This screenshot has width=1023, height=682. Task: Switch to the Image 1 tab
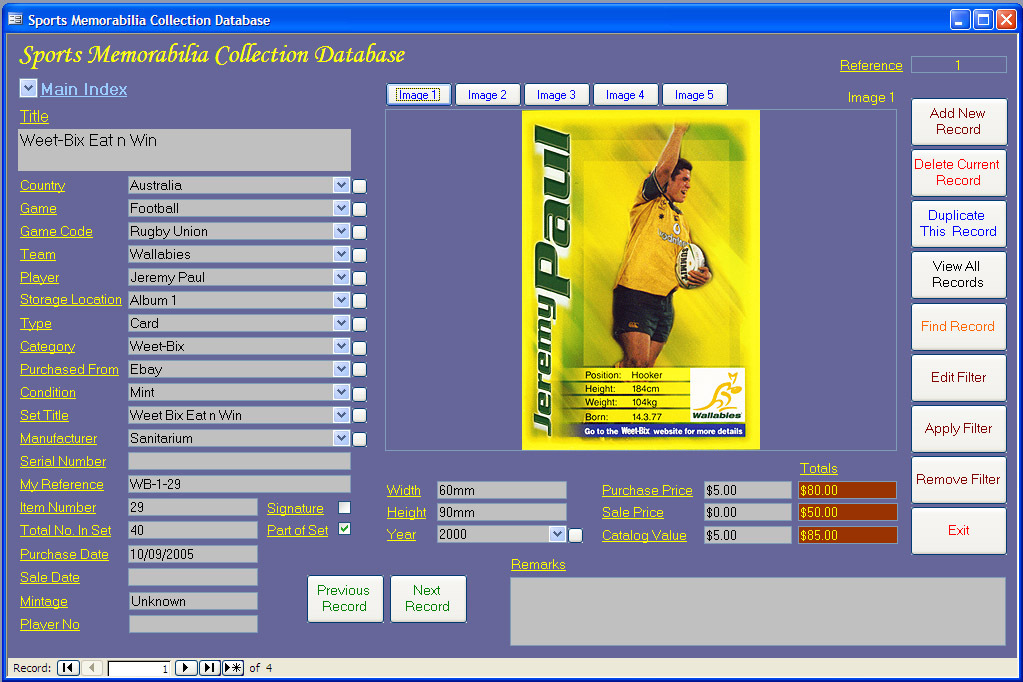pyautogui.click(x=418, y=95)
